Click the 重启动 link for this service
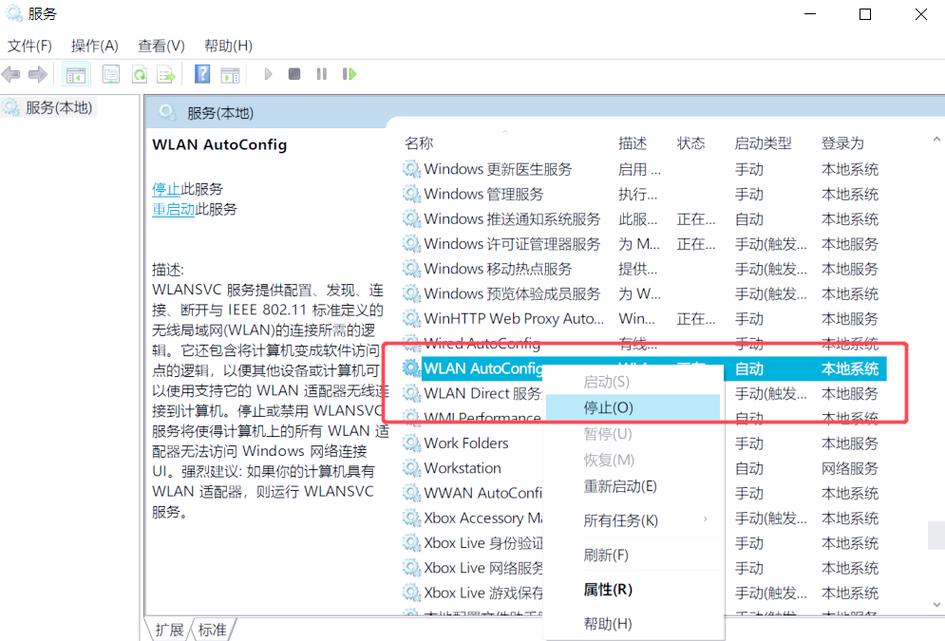The height and width of the screenshot is (641, 945). click(x=173, y=210)
